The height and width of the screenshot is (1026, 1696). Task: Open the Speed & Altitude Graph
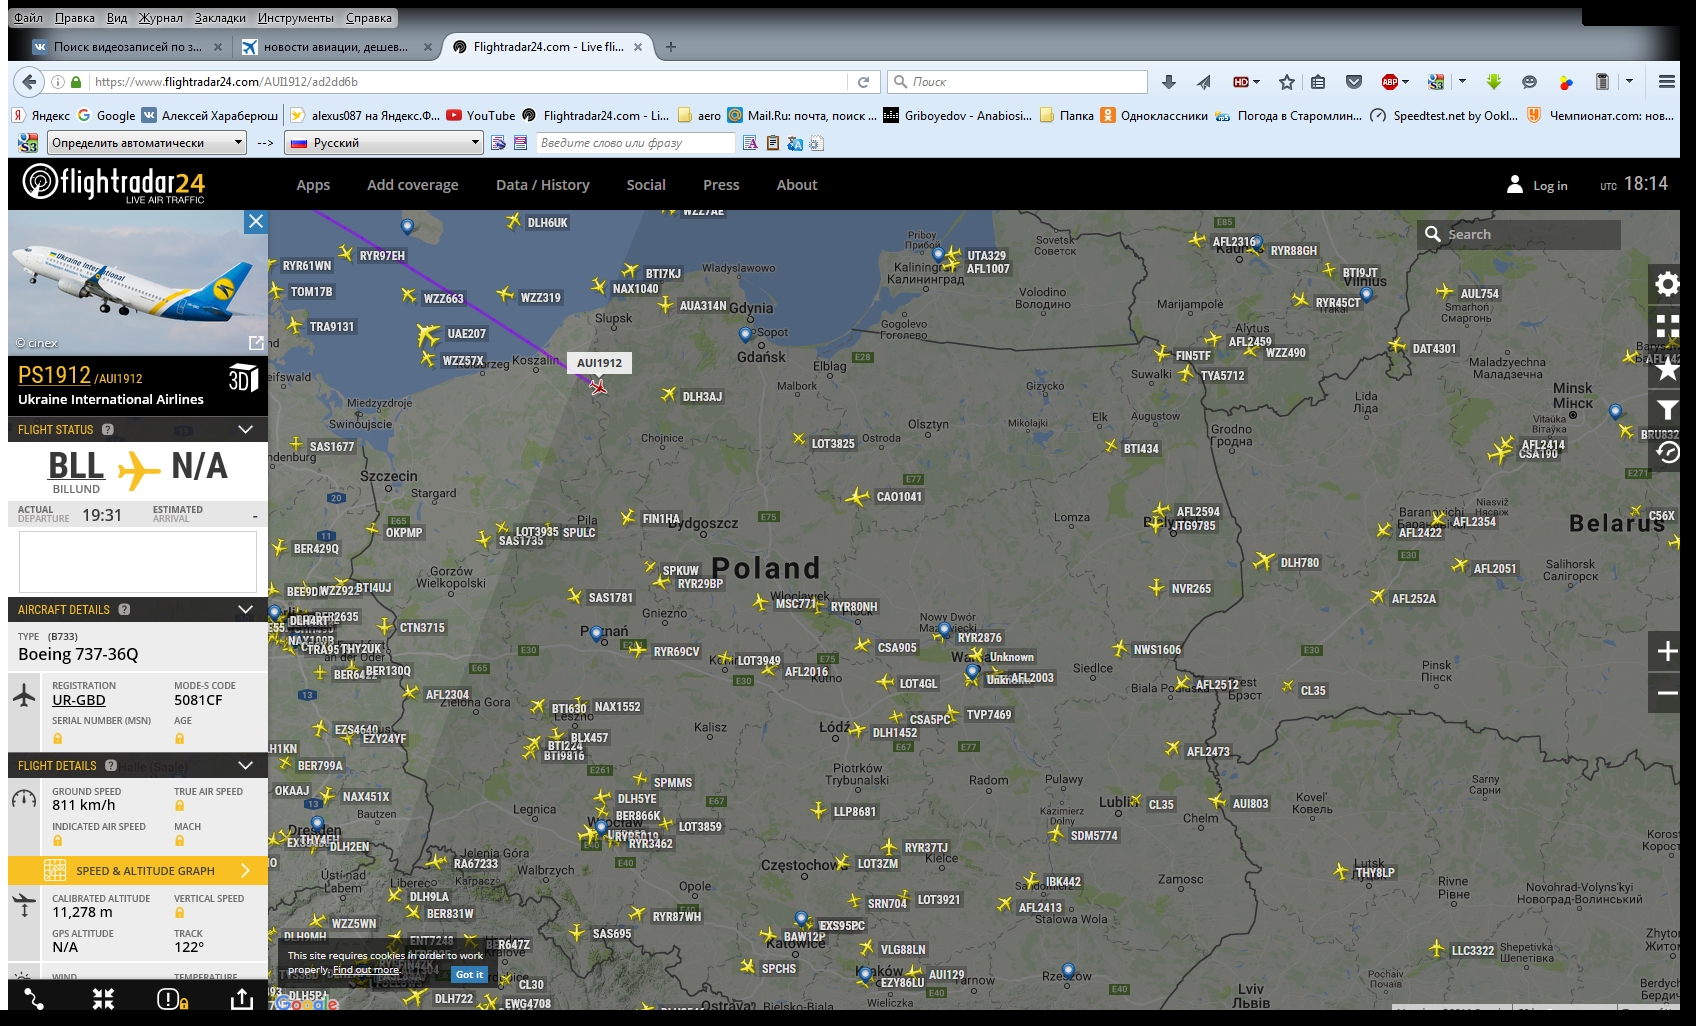[x=138, y=871]
